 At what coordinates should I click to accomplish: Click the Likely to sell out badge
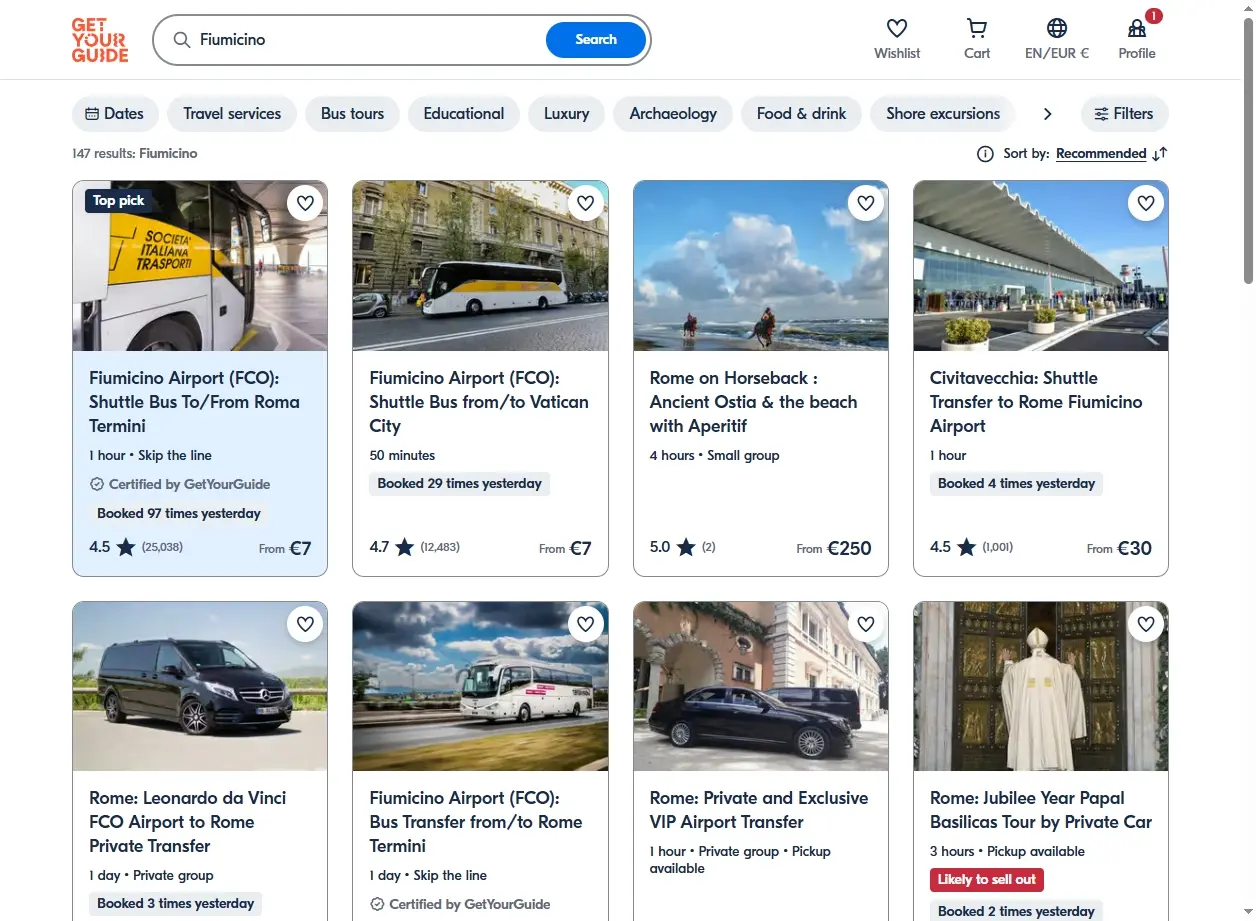tap(986, 880)
